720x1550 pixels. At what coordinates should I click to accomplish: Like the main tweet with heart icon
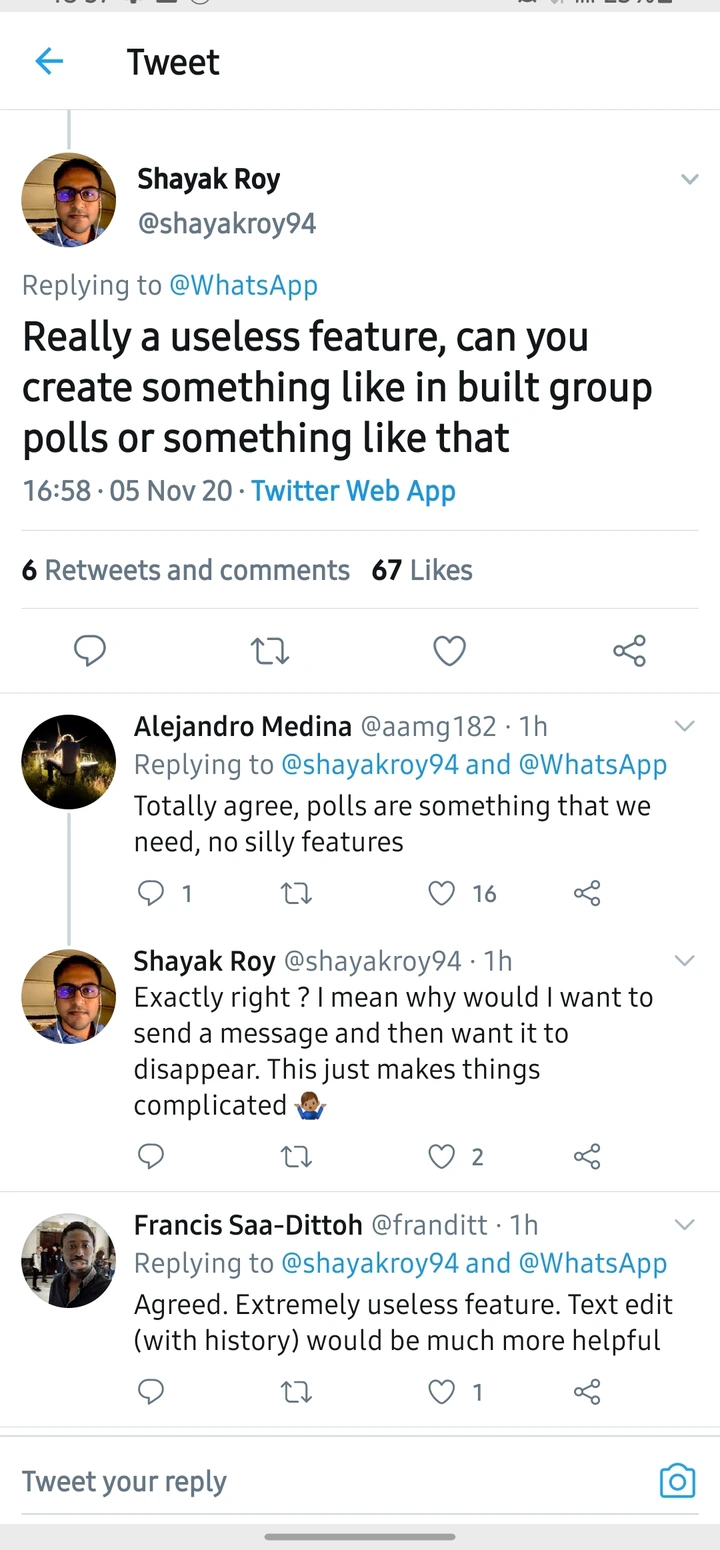point(449,651)
